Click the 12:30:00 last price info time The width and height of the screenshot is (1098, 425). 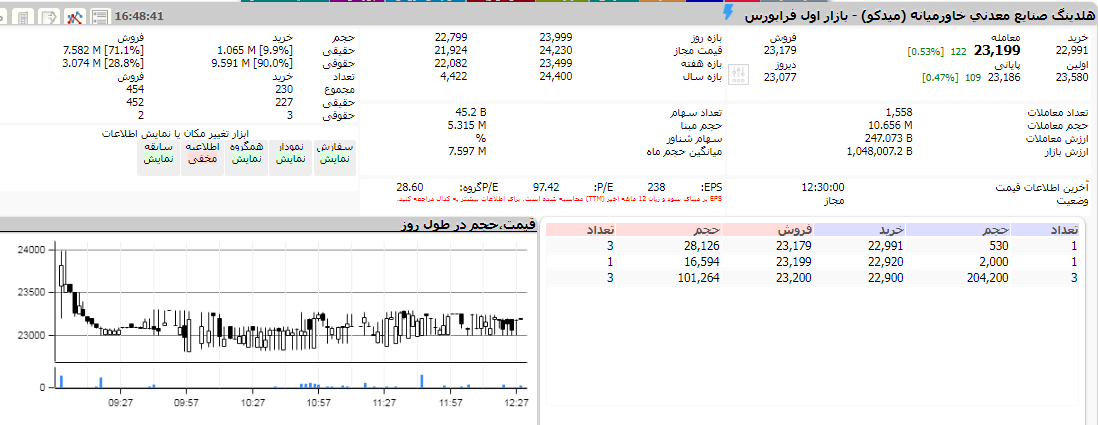tap(822, 188)
